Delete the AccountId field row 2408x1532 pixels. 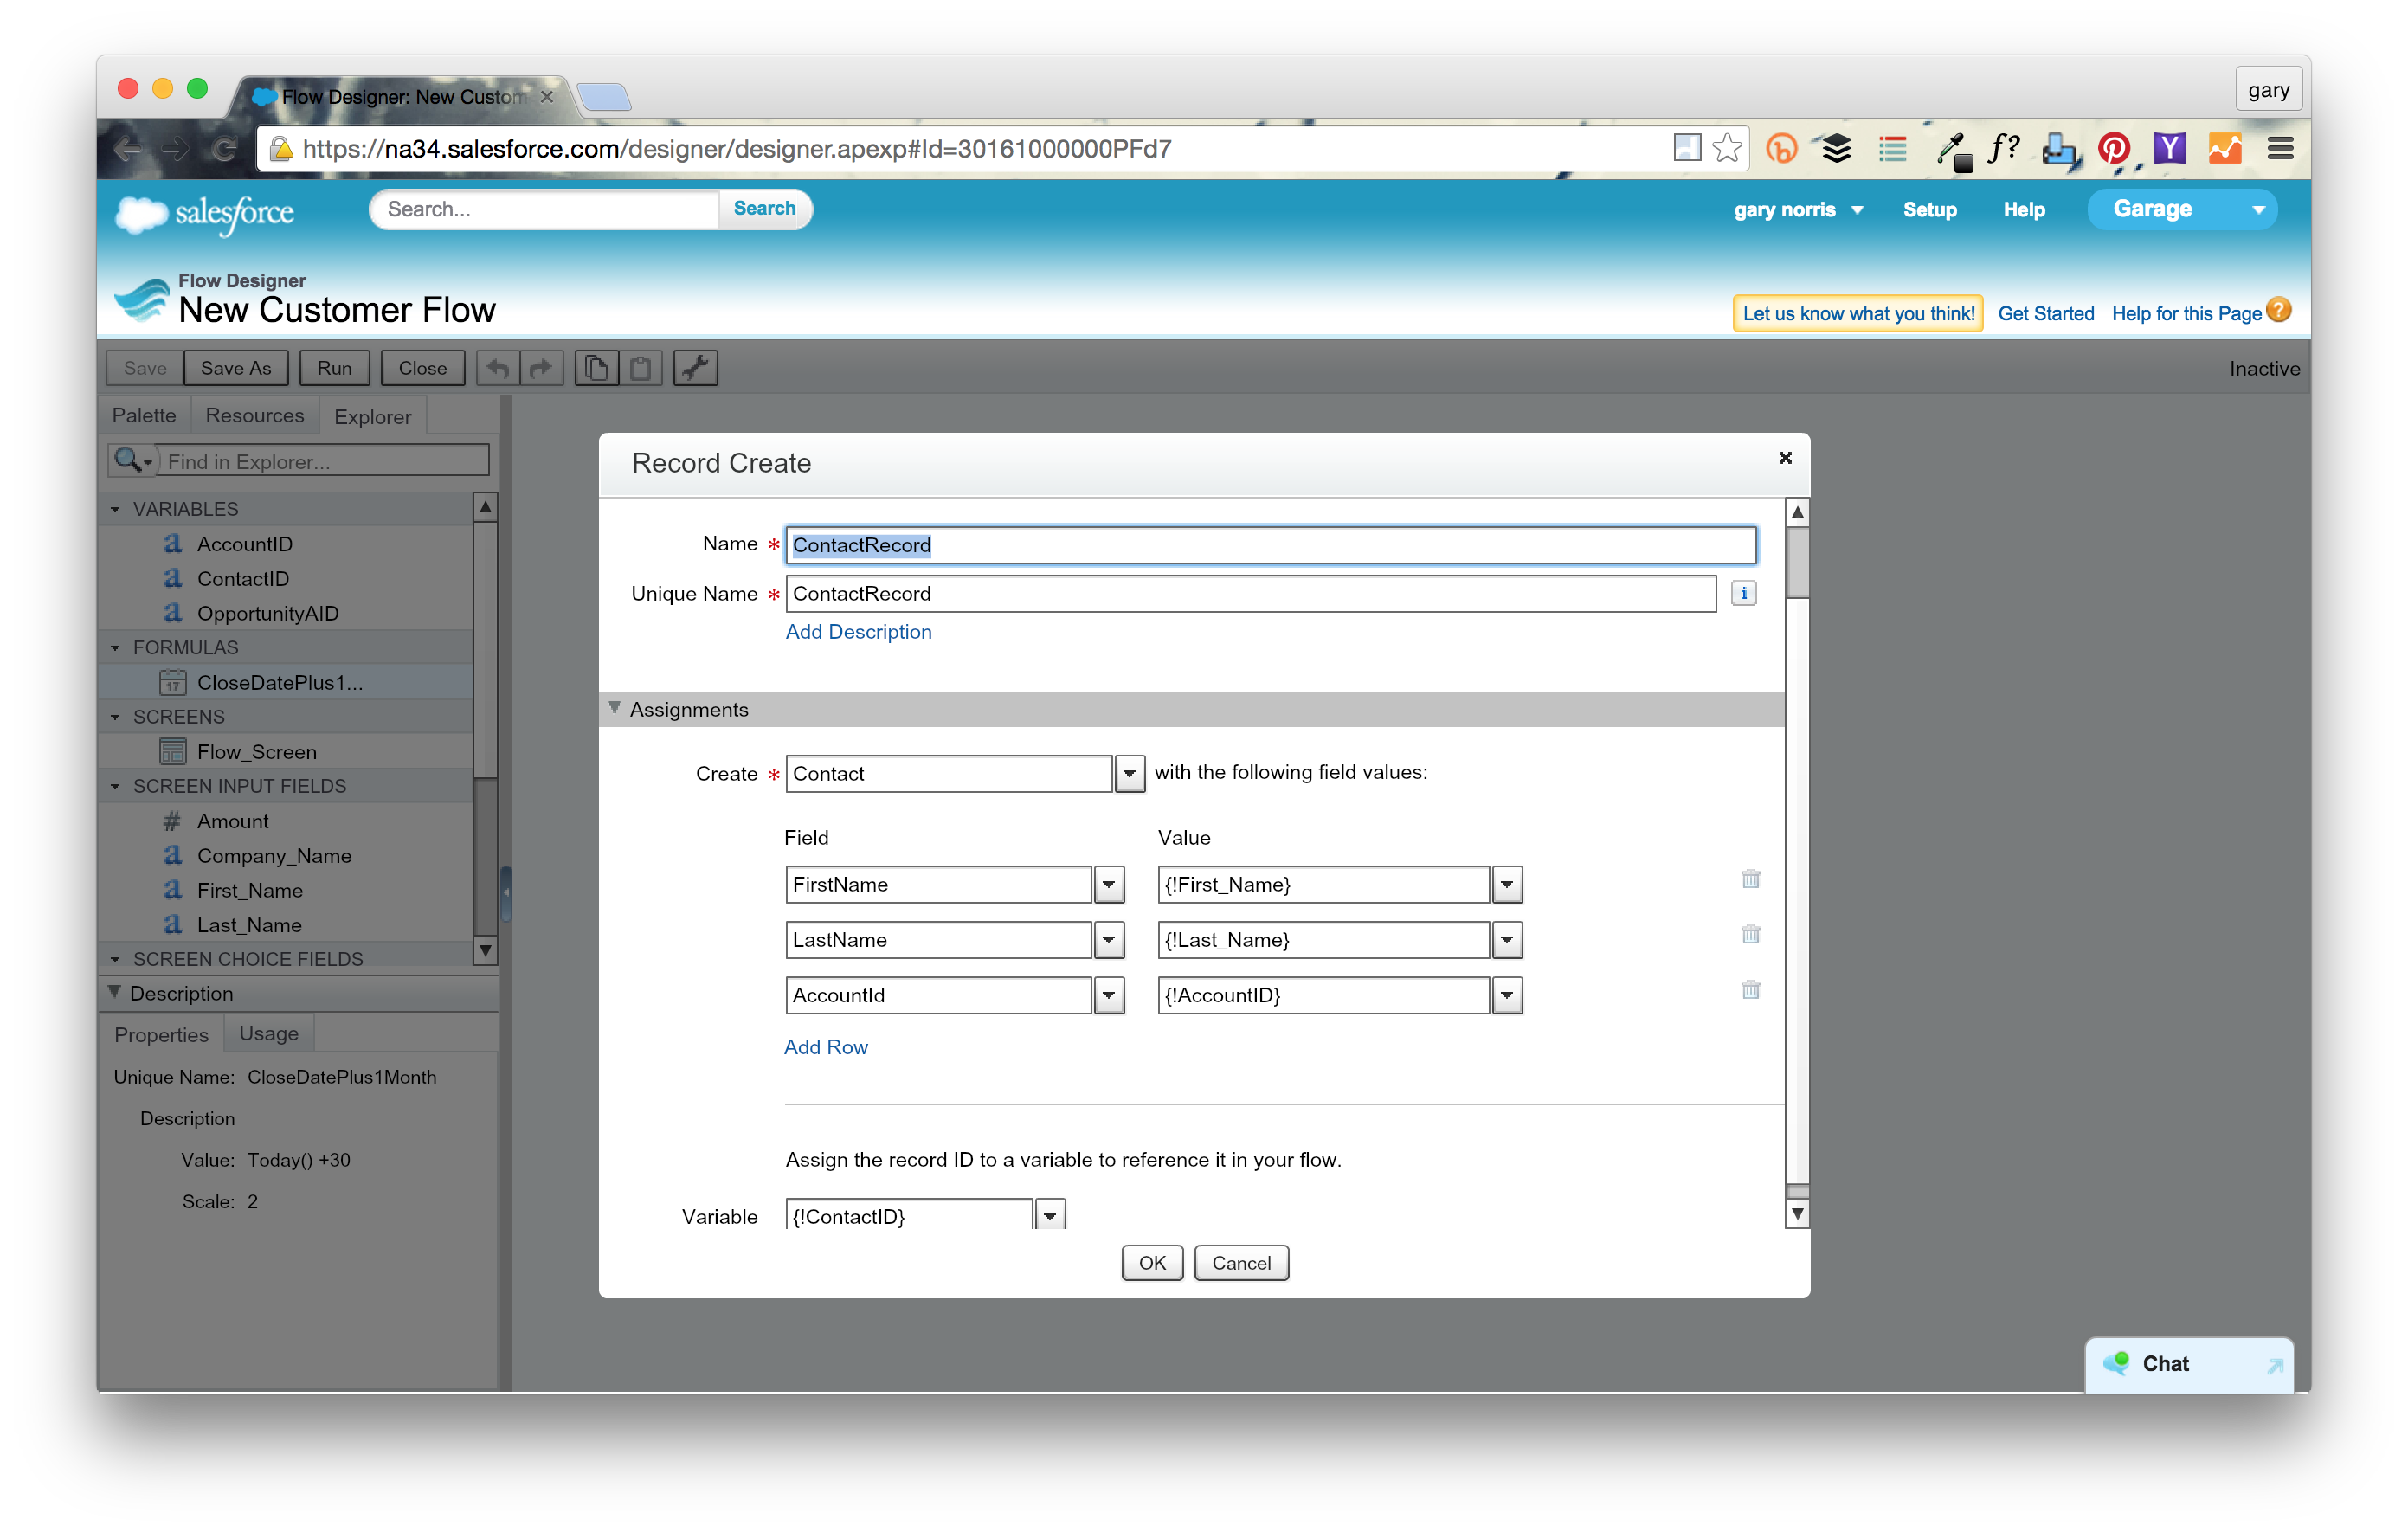[x=1750, y=990]
